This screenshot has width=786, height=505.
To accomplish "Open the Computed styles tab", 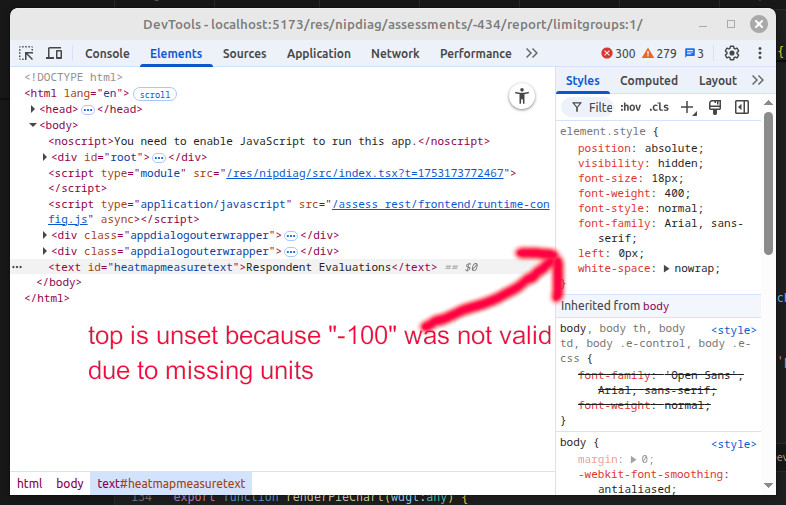I will (x=648, y=80).
